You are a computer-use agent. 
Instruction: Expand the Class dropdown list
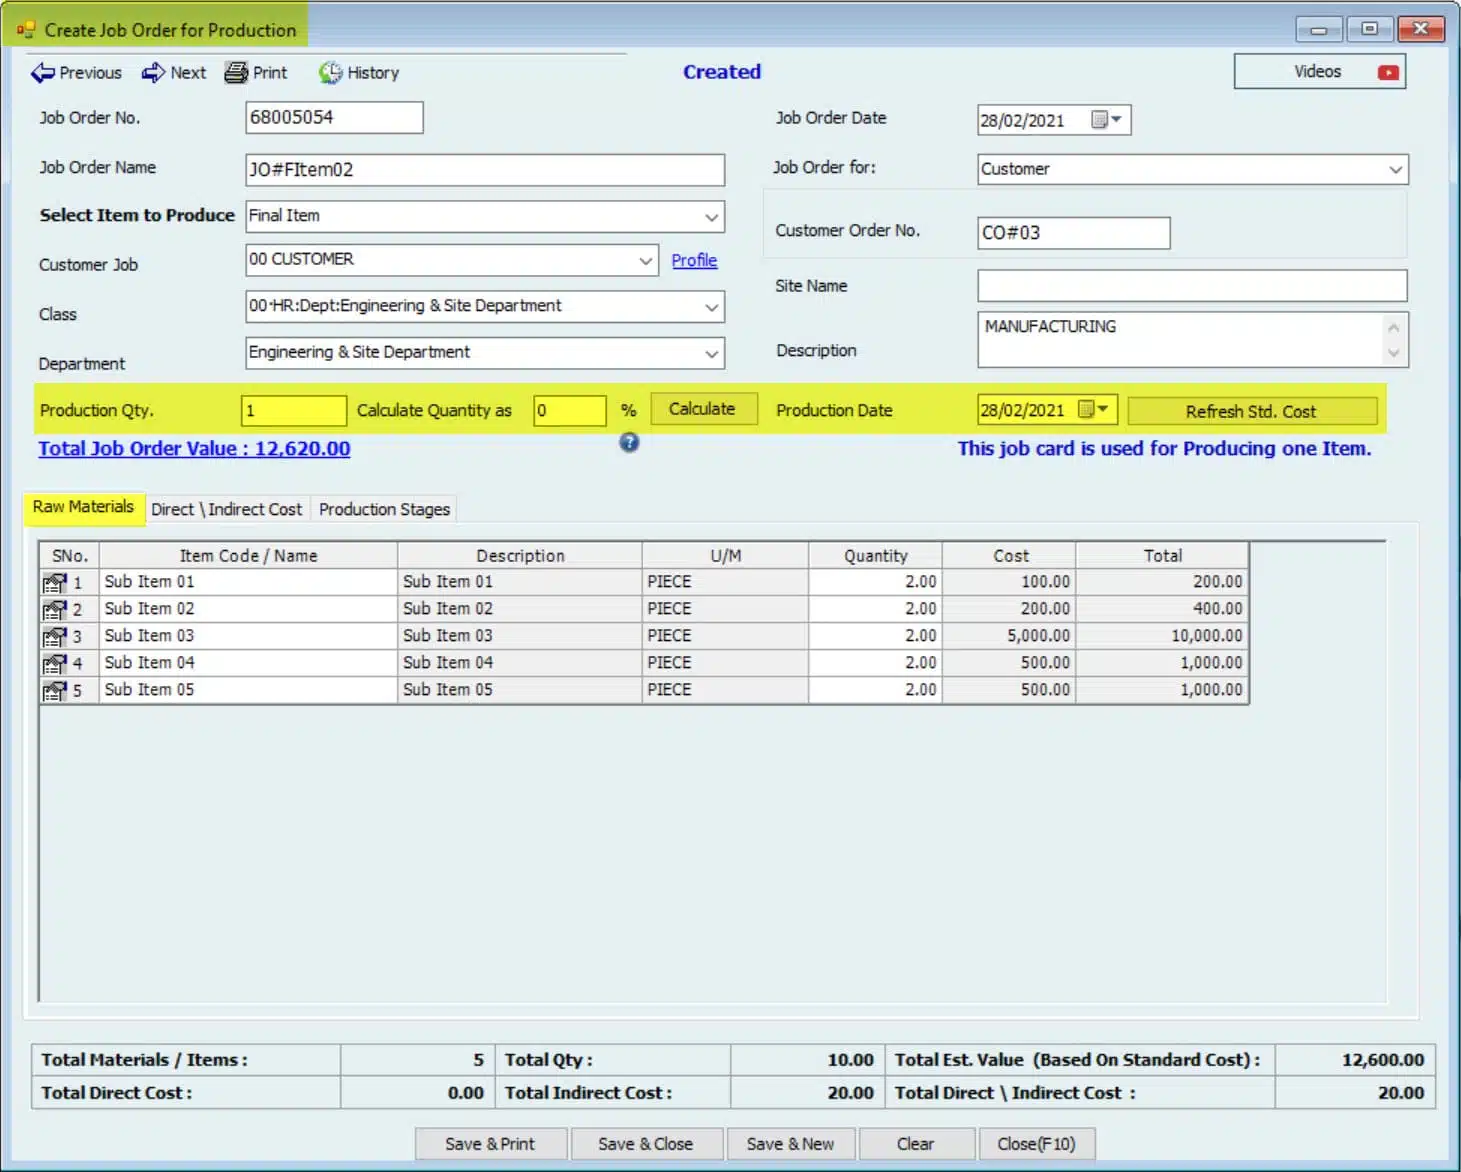pyautogui.click(x=711, y=307)
